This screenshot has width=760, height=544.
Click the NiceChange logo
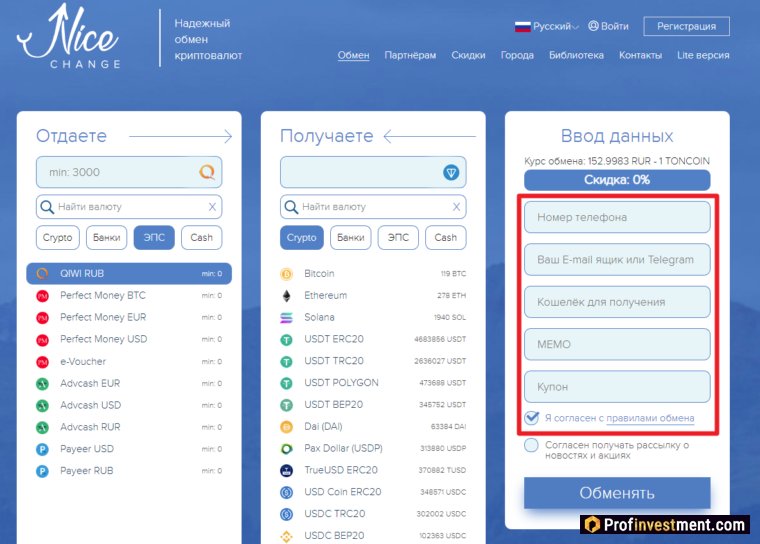[68, 36]
